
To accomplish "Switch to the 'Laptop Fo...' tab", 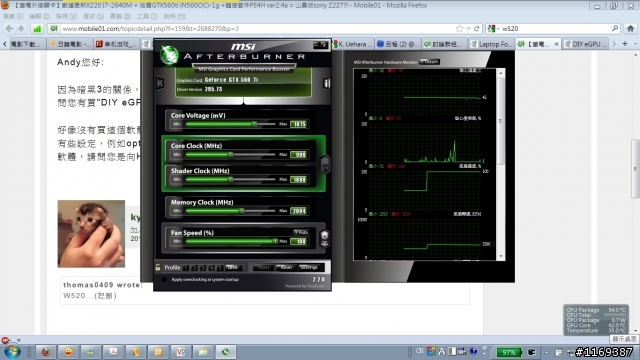I will point(491,44).
